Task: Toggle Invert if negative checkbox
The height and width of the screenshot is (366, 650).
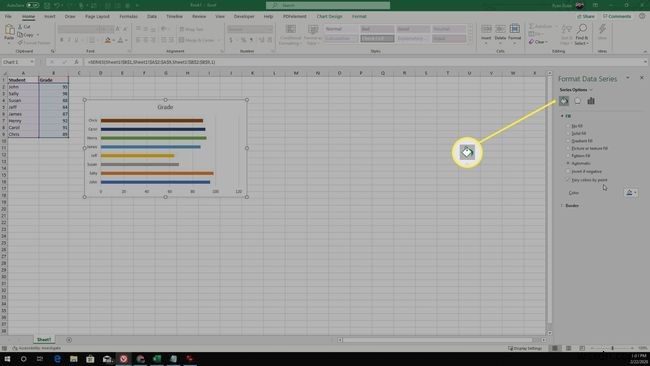Action: click(x=568, y=171)
